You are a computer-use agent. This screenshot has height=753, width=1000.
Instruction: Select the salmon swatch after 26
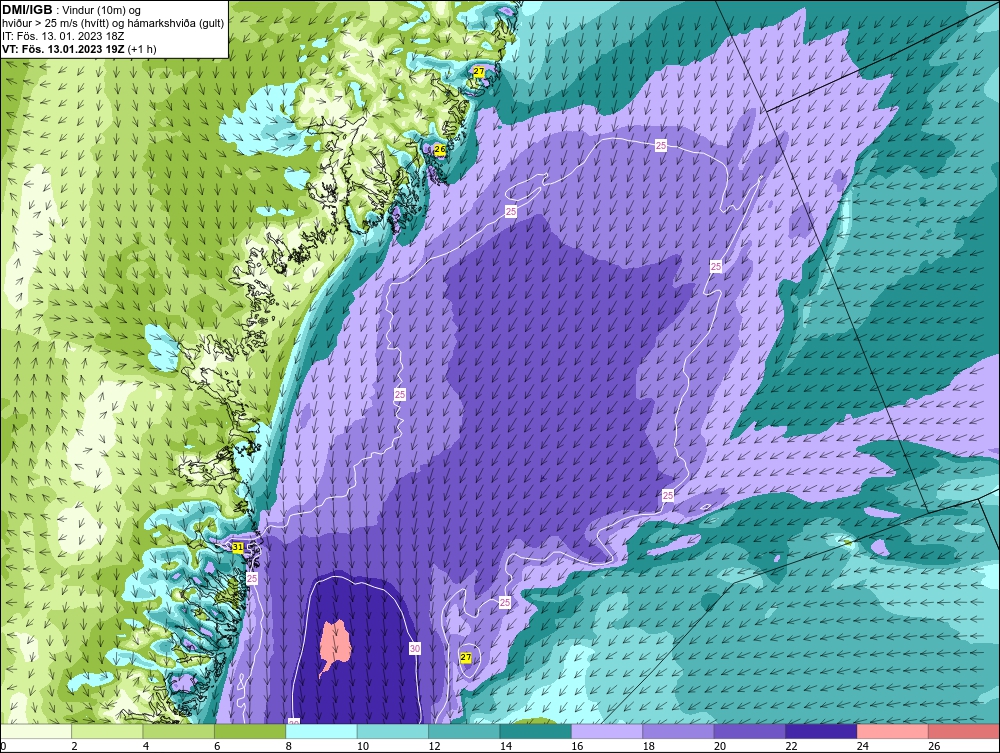point(964,731)
